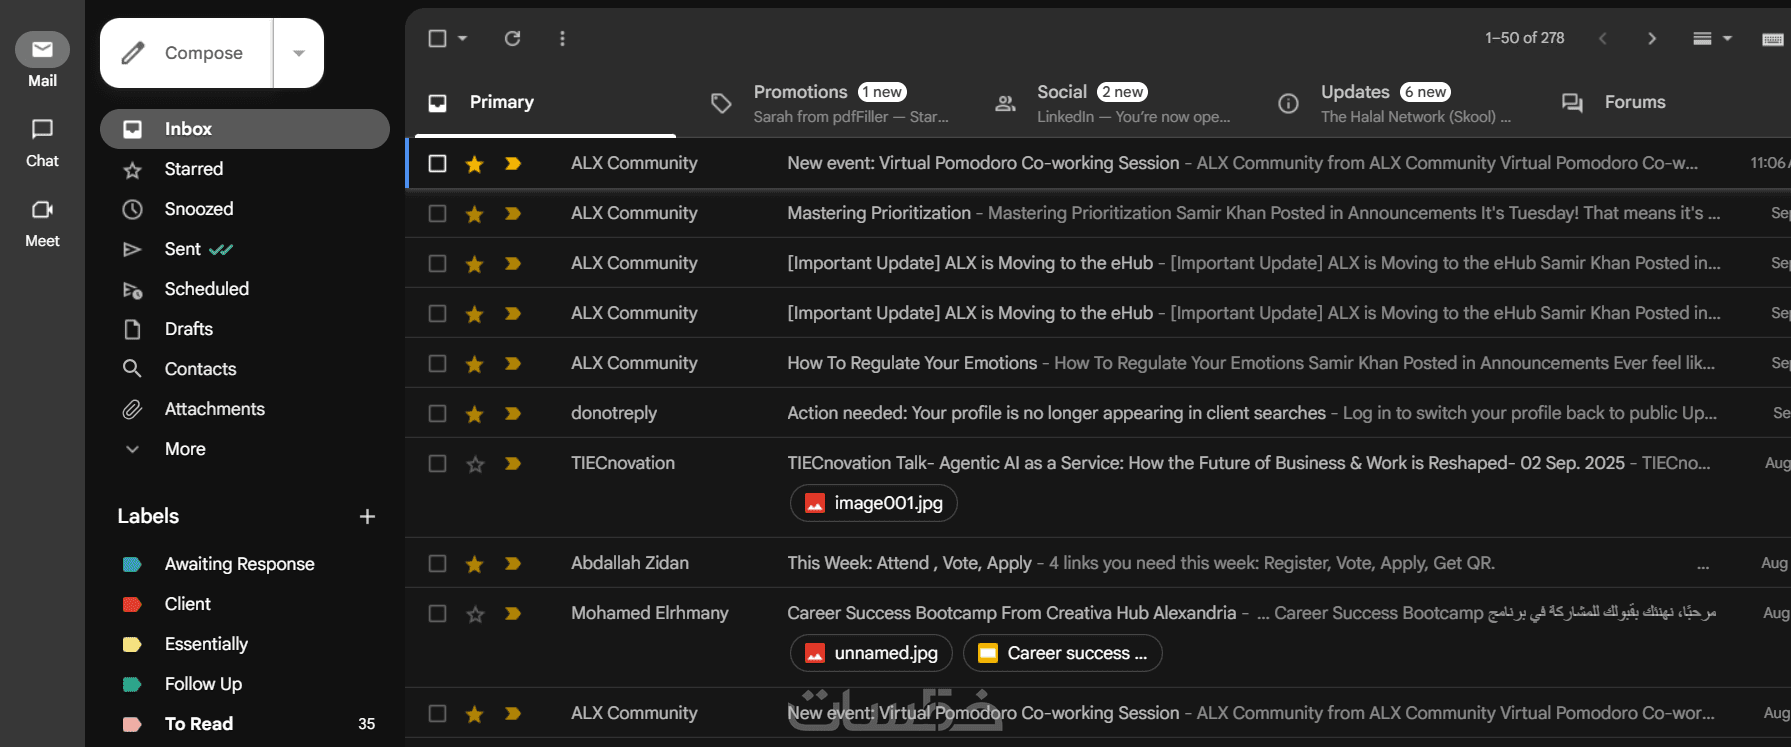Screen dimensions: 1791x747
Task: Open the Mastering Prioritization email
Action: pos(1098,213)
